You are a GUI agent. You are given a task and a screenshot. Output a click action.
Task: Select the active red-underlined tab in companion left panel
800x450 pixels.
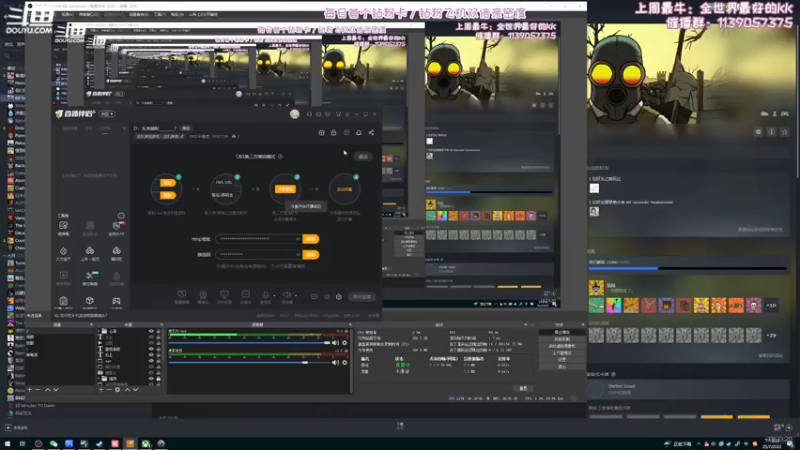point(105,129)
